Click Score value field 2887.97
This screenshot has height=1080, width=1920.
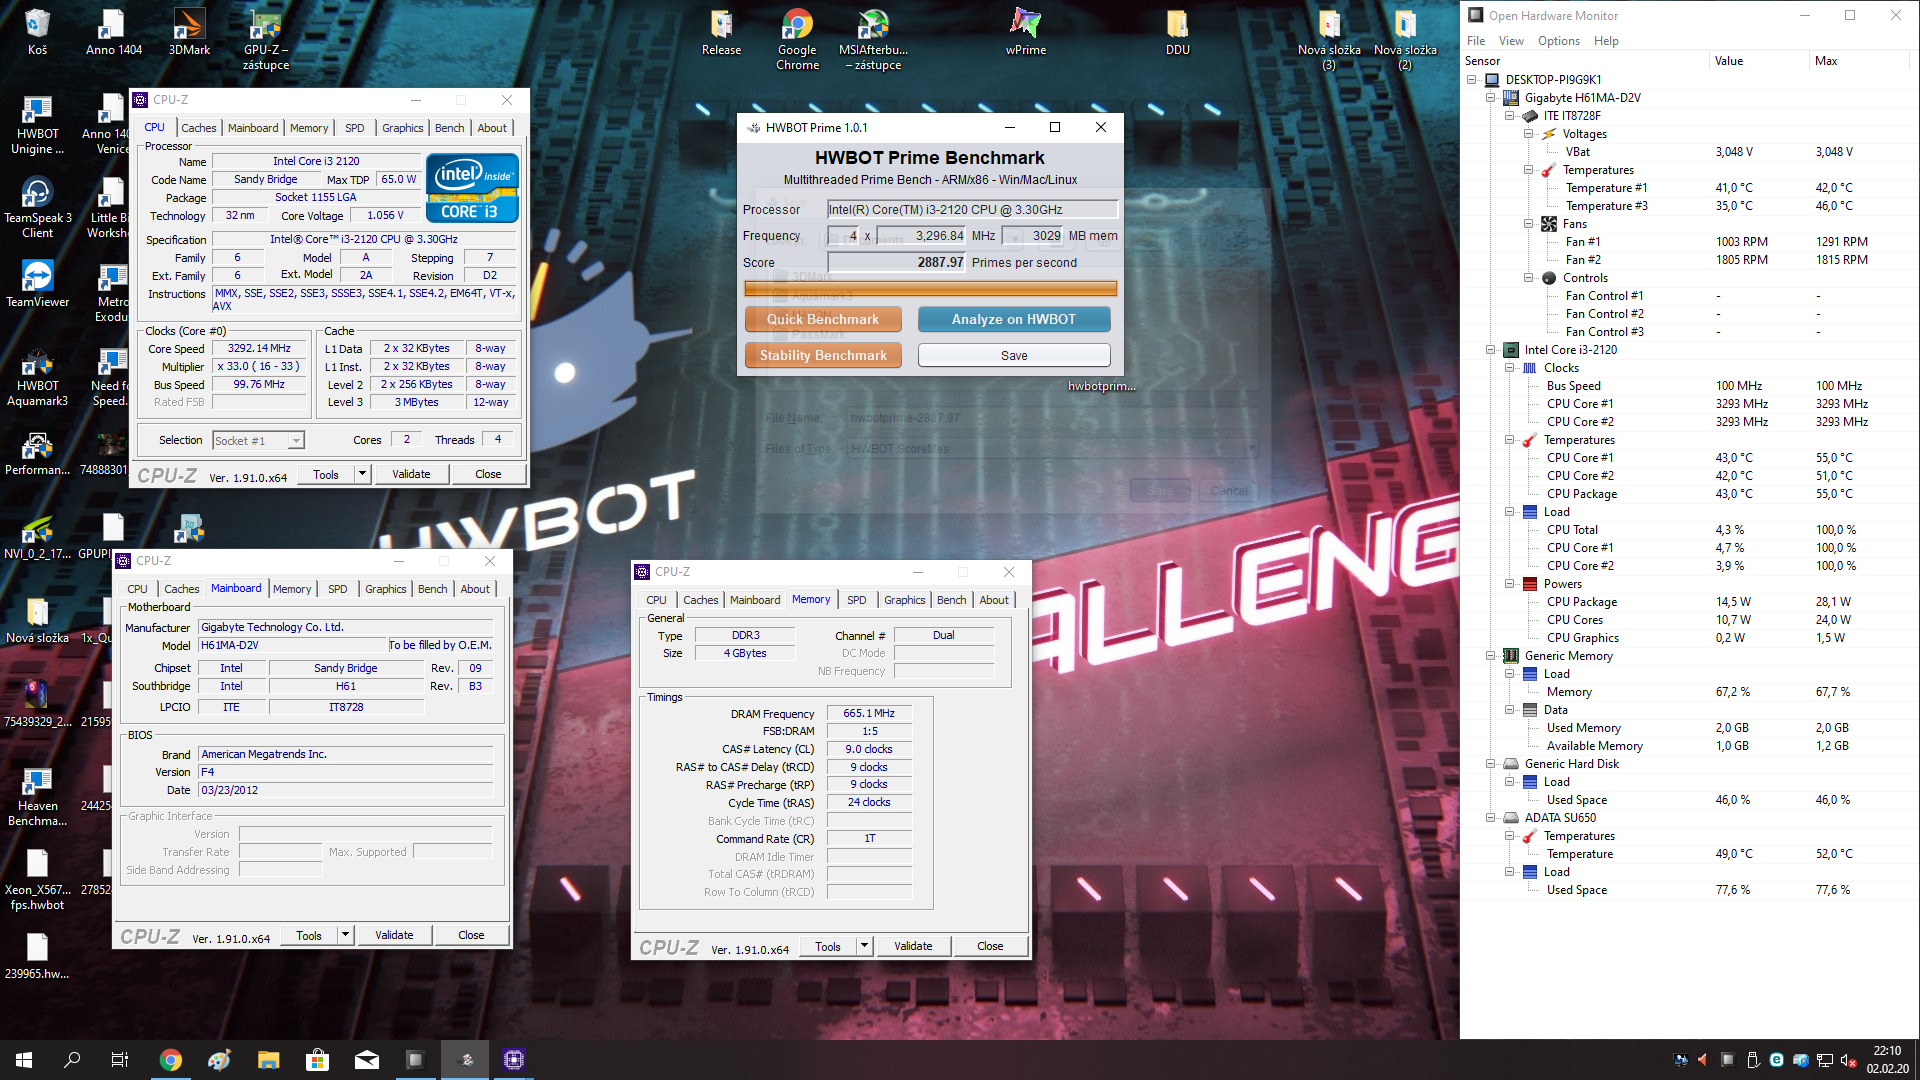[x=897, y=262]
